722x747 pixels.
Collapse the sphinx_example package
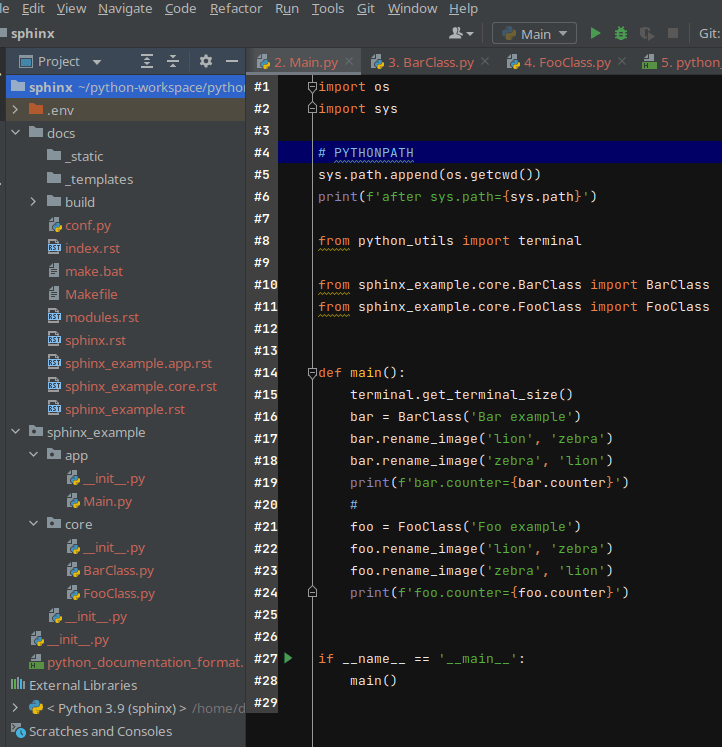pos(15,432)
